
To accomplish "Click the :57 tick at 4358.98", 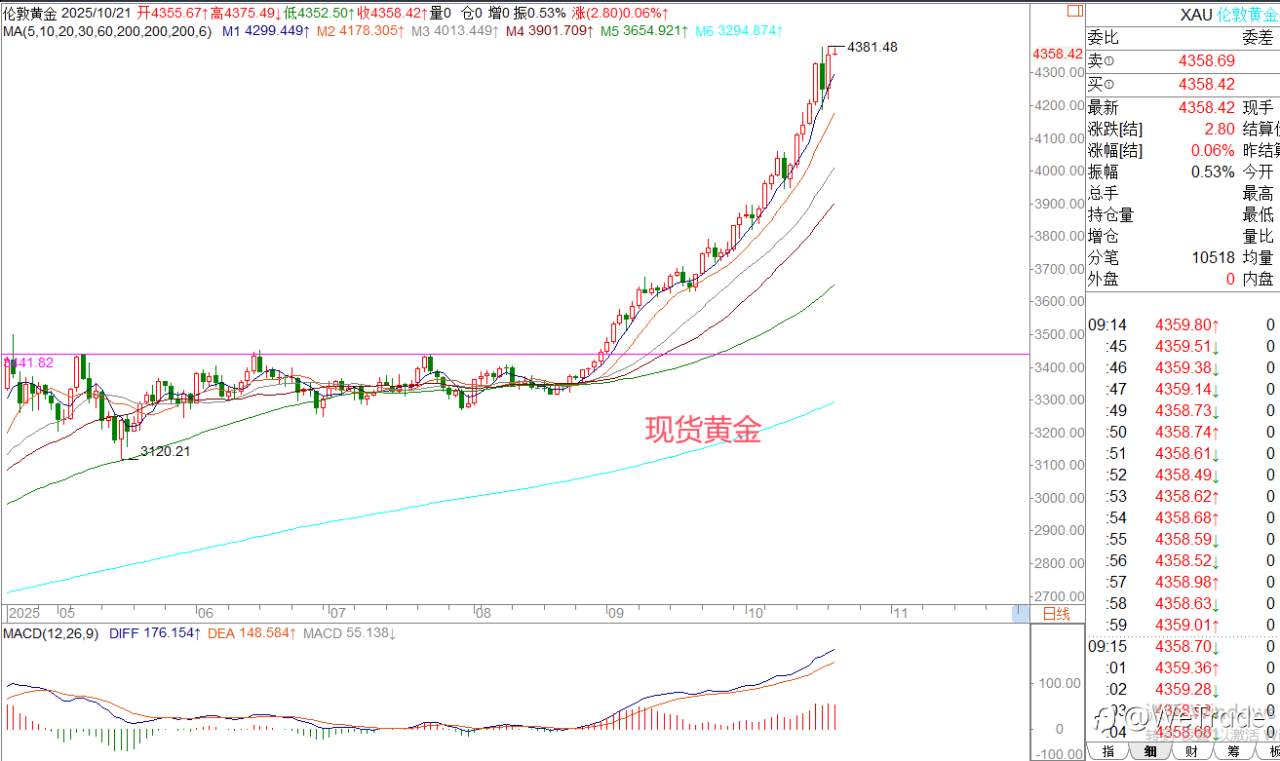I will pos(1183,582).
